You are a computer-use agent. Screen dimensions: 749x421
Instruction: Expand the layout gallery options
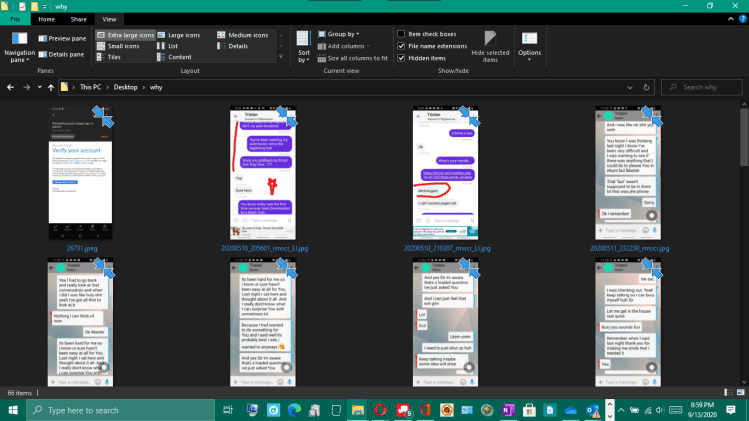click(280, 57)
